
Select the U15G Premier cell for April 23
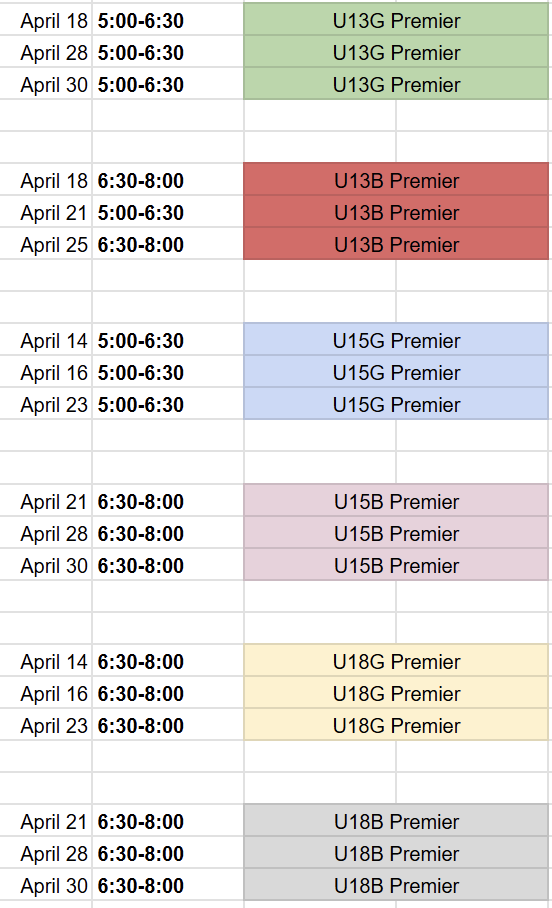pos(396,404)
